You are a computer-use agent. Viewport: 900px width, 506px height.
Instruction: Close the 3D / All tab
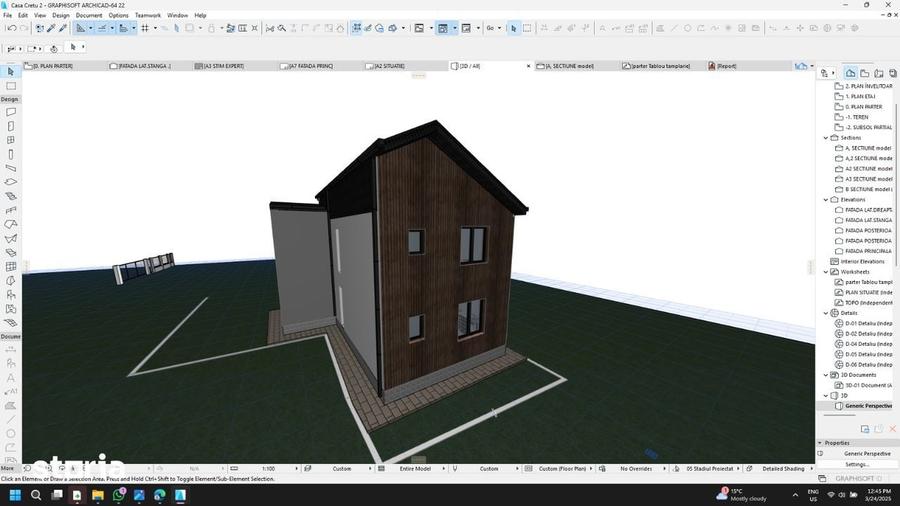(x=529, y=66)
